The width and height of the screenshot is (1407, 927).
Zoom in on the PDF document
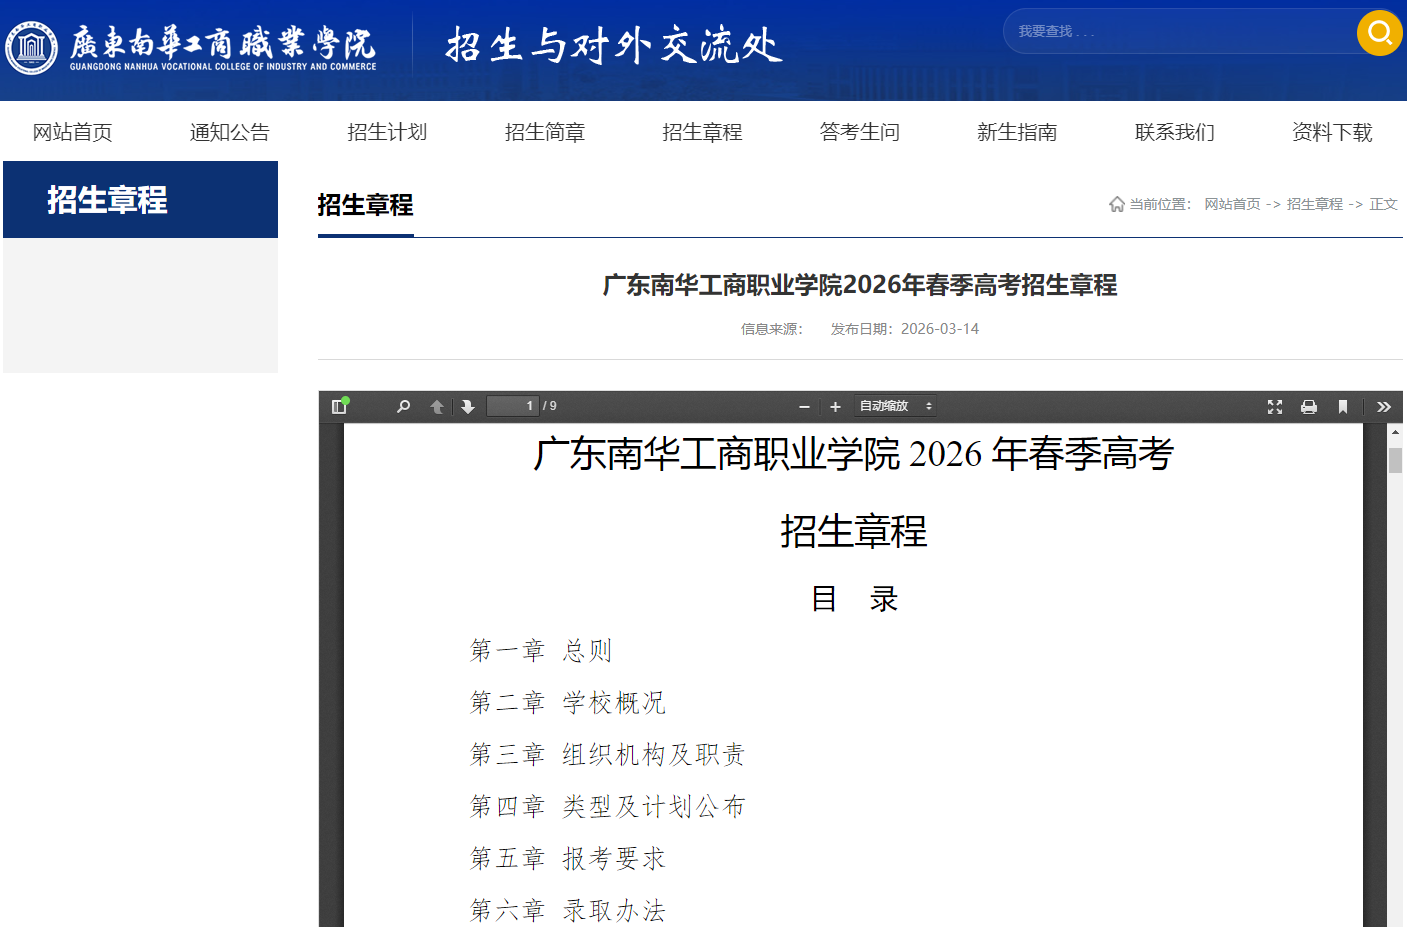(835, 406)
